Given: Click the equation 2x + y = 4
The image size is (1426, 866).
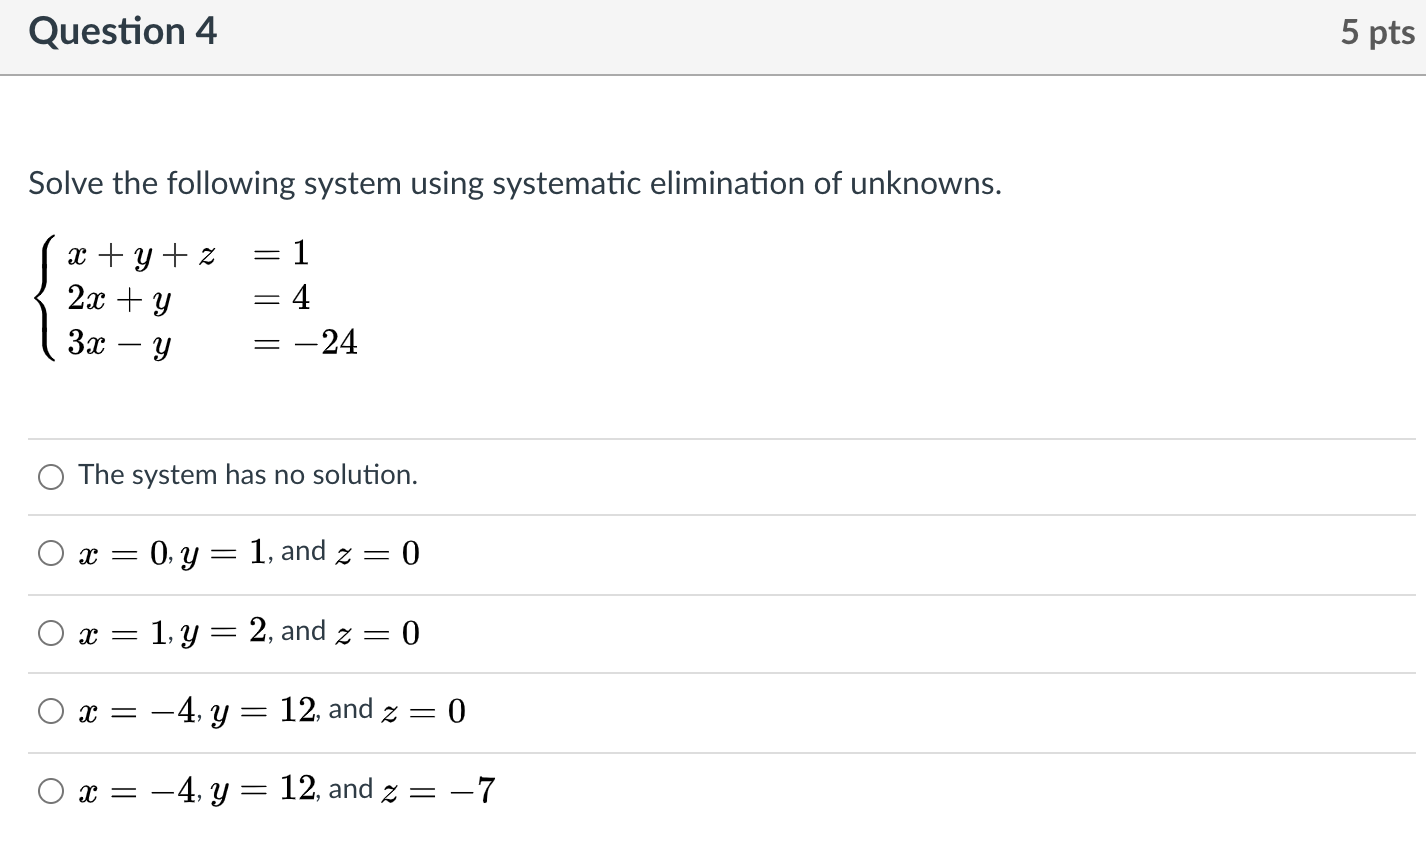Looking at the screenshot, I should 188,298.
